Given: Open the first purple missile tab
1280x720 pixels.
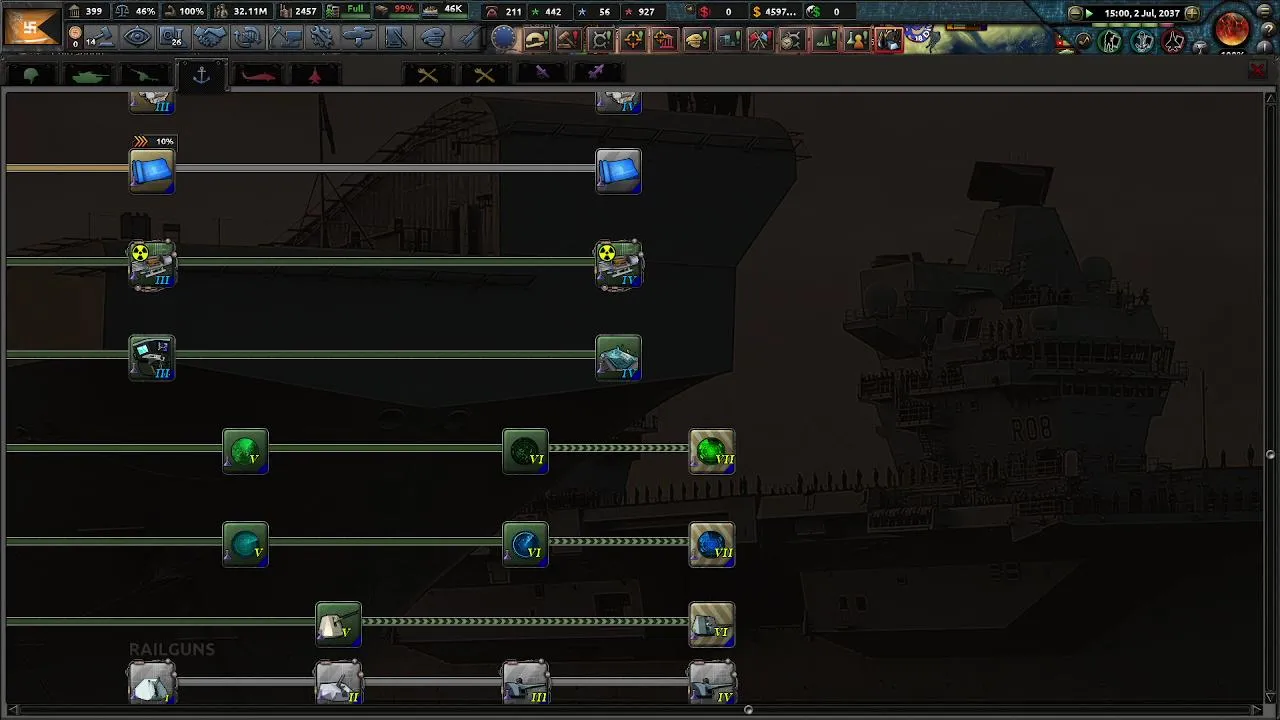Looking at the screenshot, I should (542, 73).
